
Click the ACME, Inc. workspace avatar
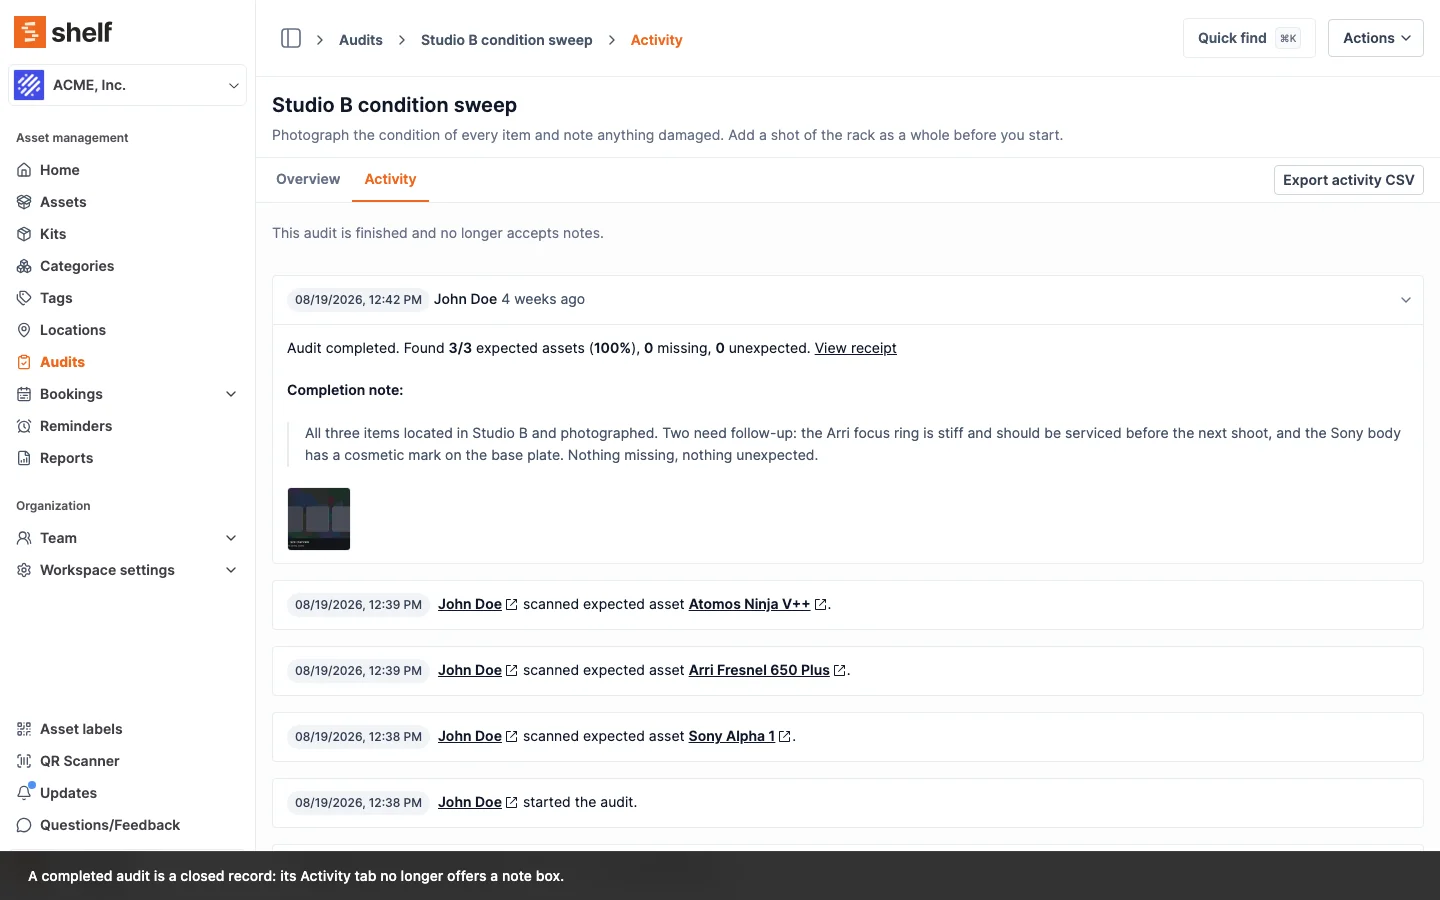coord(29,85)
